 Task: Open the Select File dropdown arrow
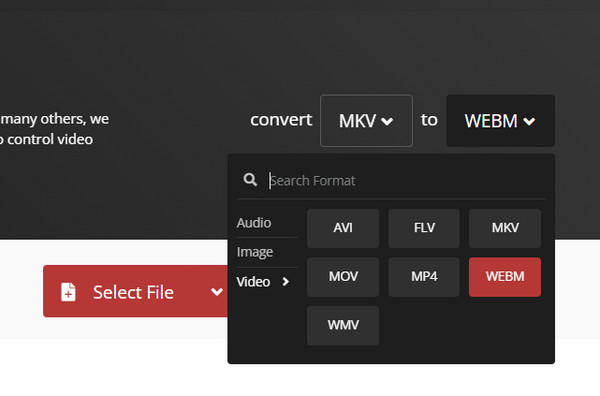click(217, 292)
